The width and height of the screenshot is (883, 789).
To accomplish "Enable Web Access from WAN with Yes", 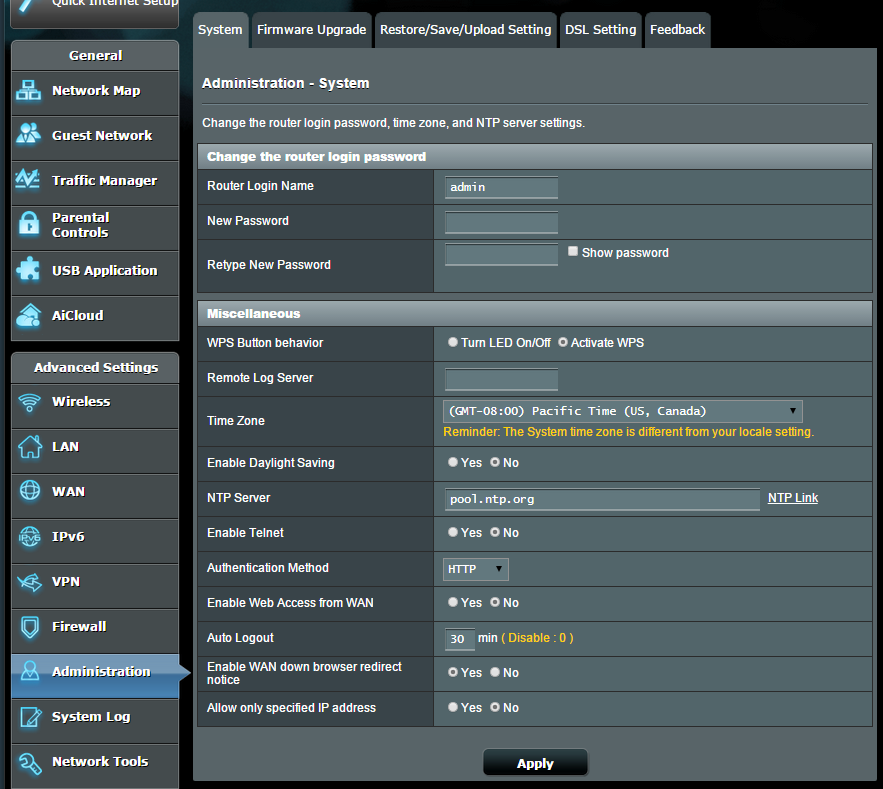I will (453, 602).
